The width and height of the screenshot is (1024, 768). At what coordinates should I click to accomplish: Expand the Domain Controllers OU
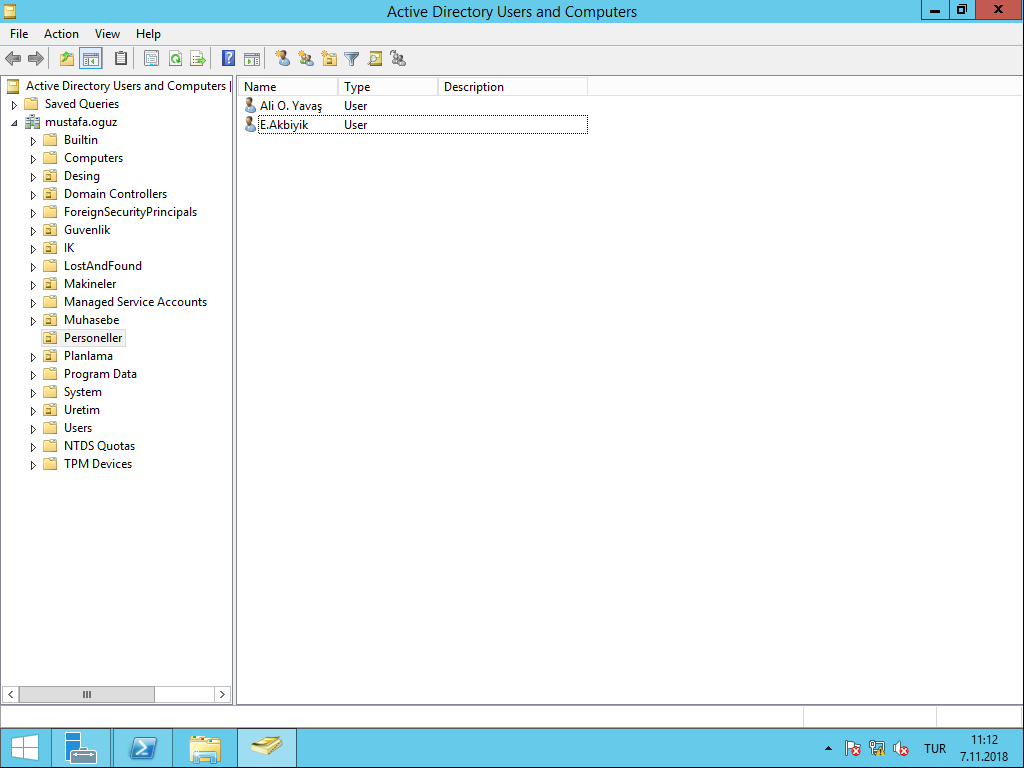pos(33,195)
